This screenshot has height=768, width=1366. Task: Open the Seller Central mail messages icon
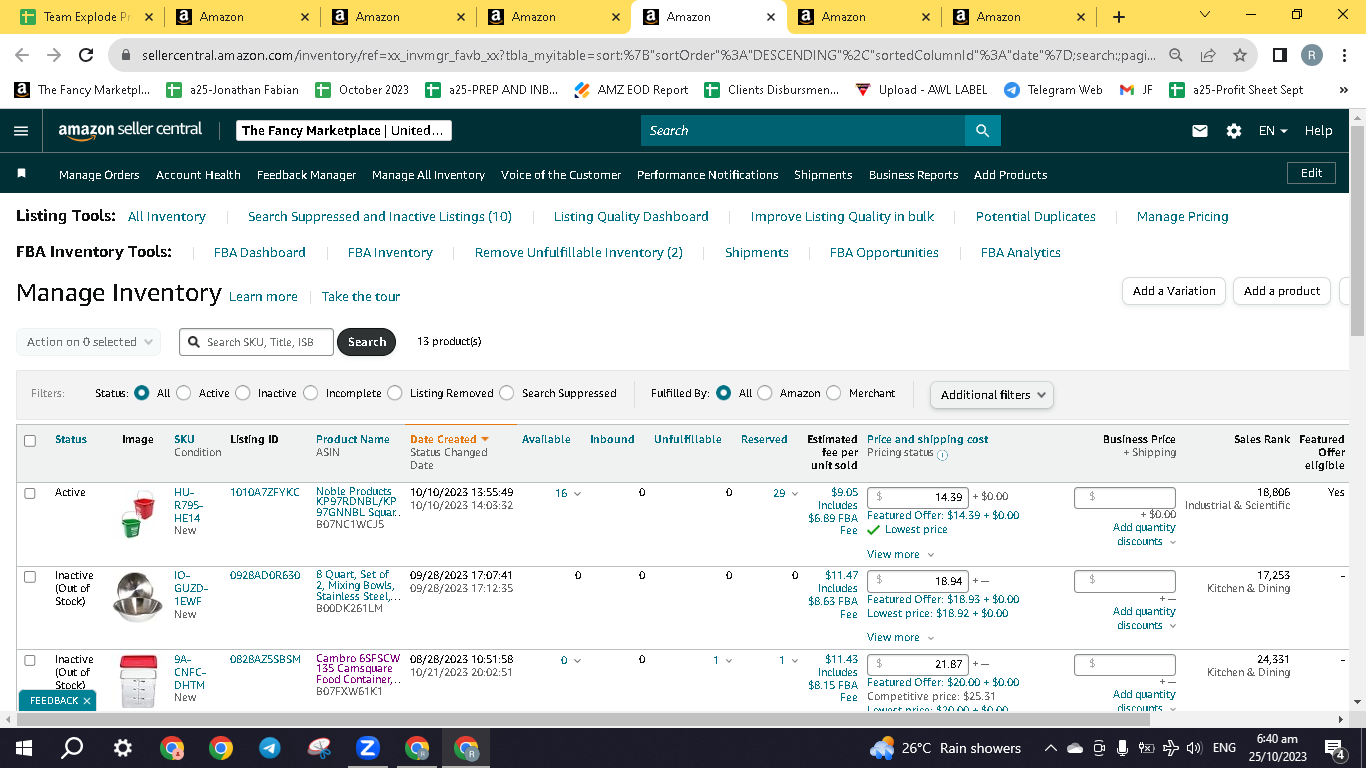pyautogui.click(x=1200, y=131)
